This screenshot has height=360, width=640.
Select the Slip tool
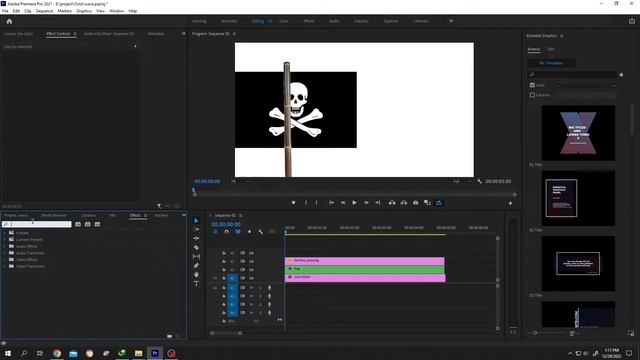pyautogui.click(x=196, y=256)
